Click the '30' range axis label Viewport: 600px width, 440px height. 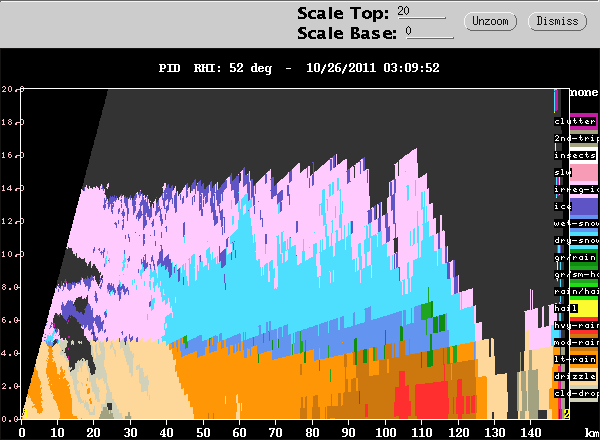(130, 433)
